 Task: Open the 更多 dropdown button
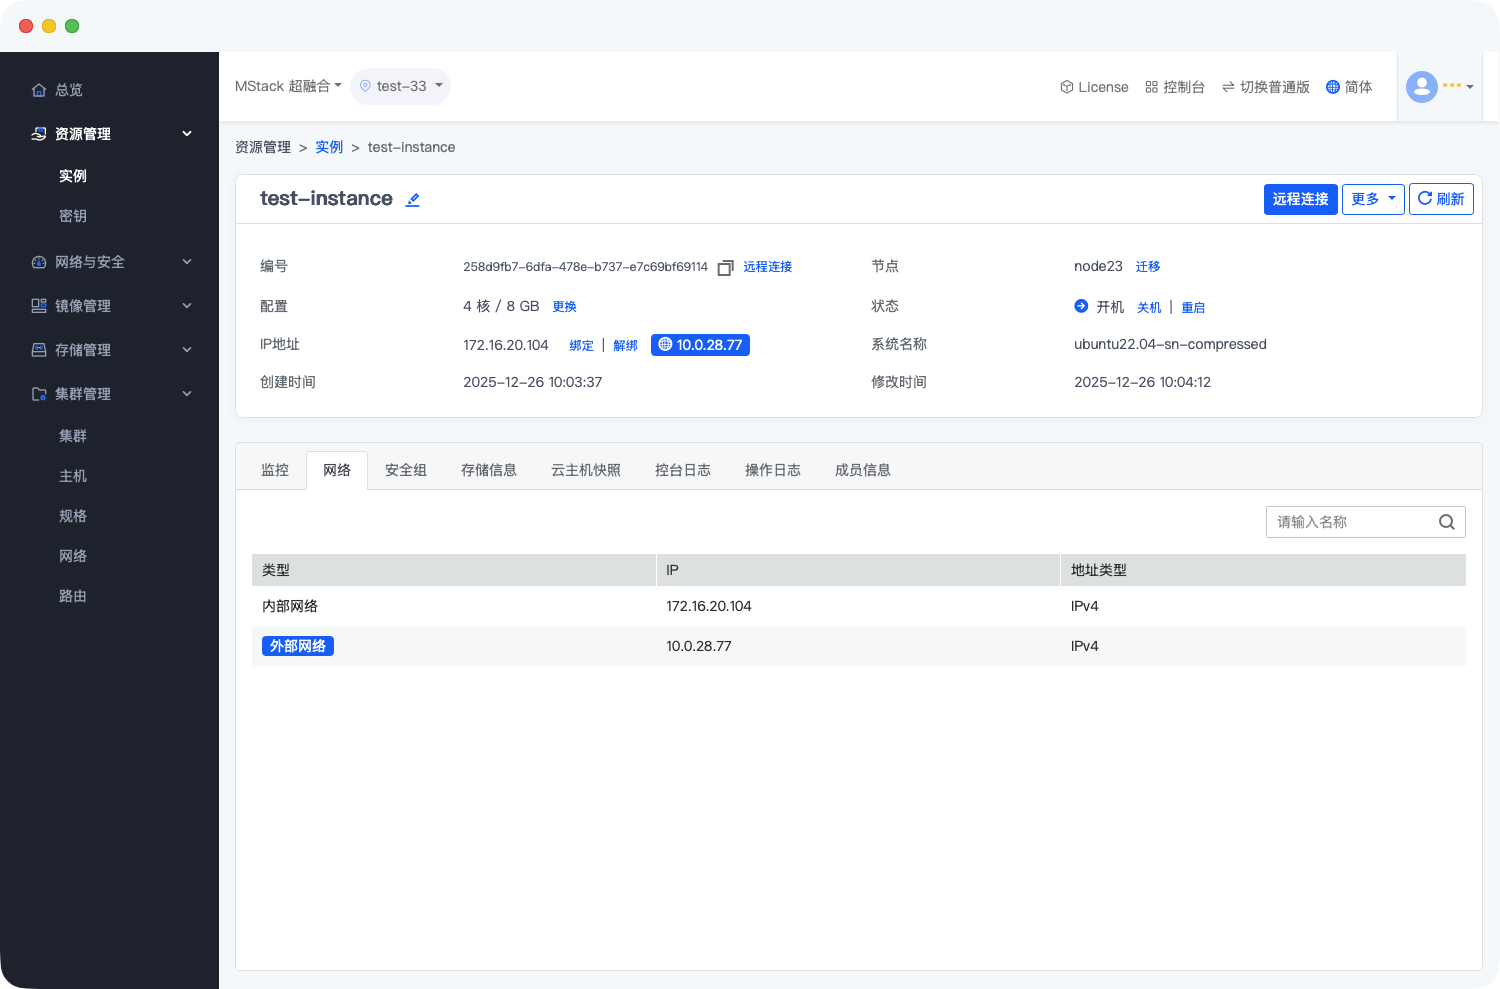1372,199
